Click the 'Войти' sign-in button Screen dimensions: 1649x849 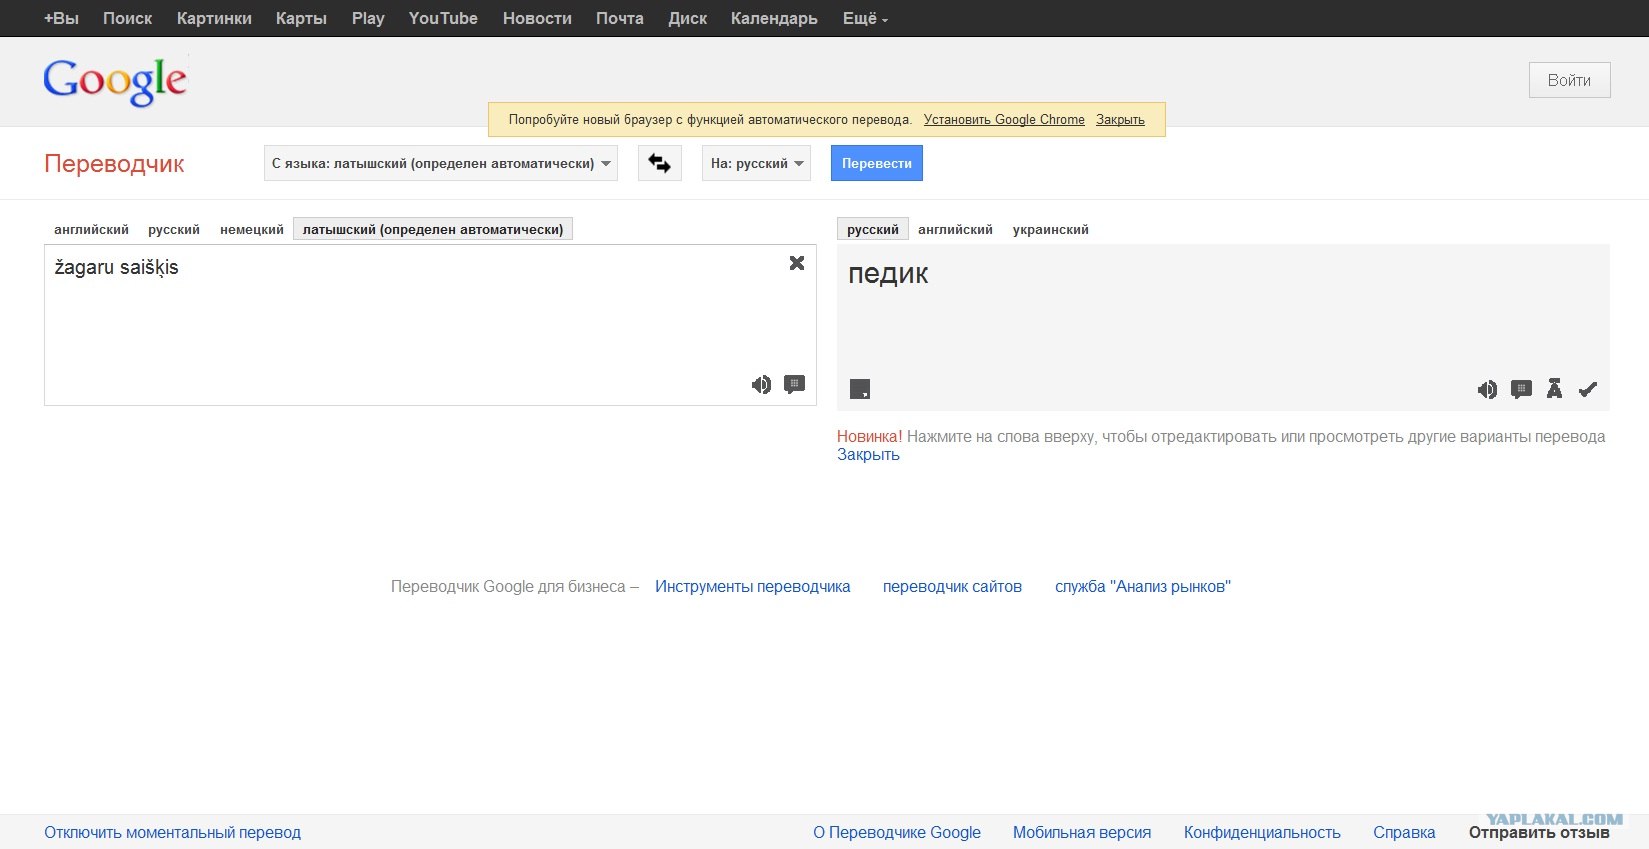click(1569, 80)
